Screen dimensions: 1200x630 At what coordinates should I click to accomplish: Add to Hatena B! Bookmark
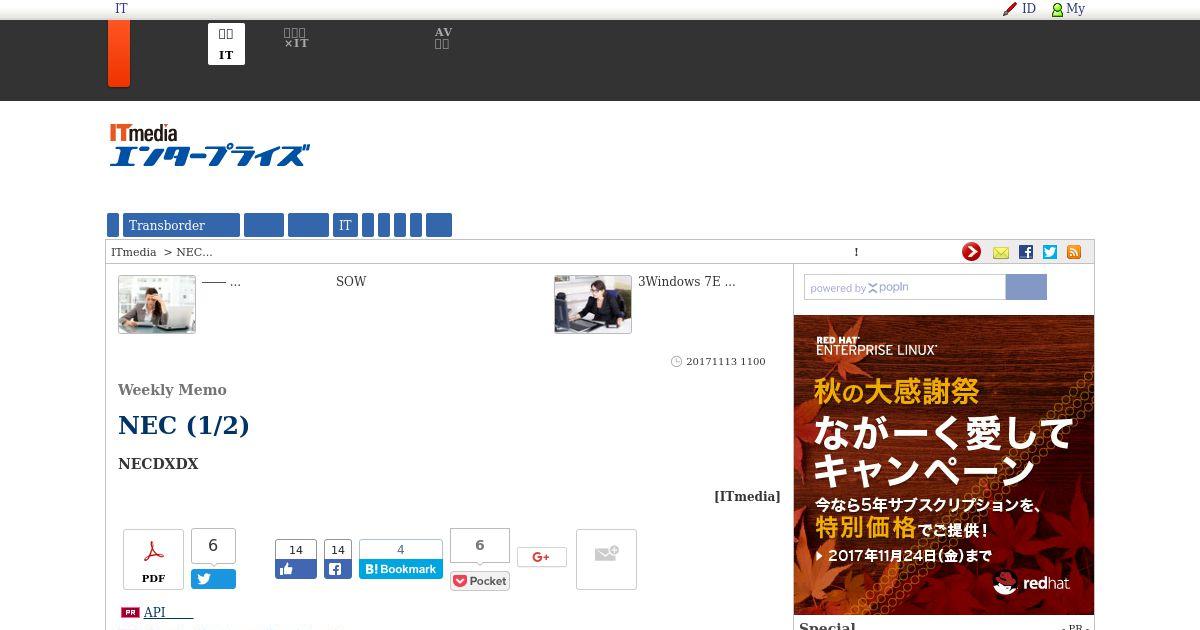click(x=401, y=569)
